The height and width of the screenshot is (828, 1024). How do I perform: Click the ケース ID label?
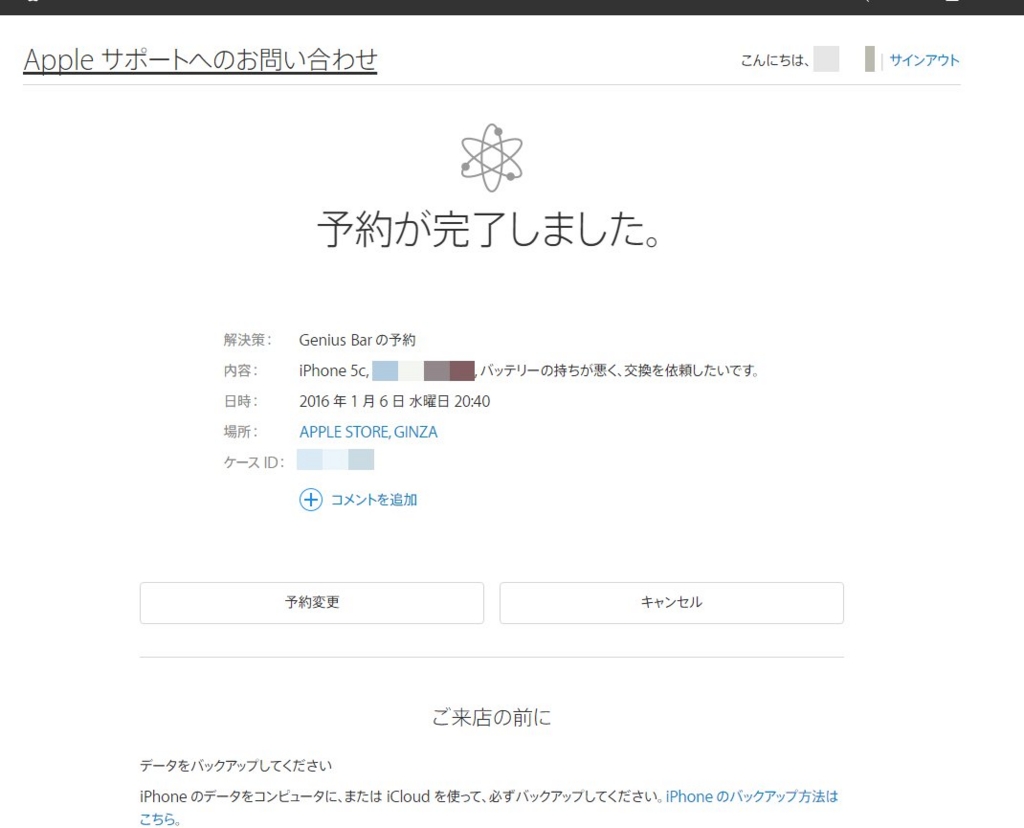254,462
